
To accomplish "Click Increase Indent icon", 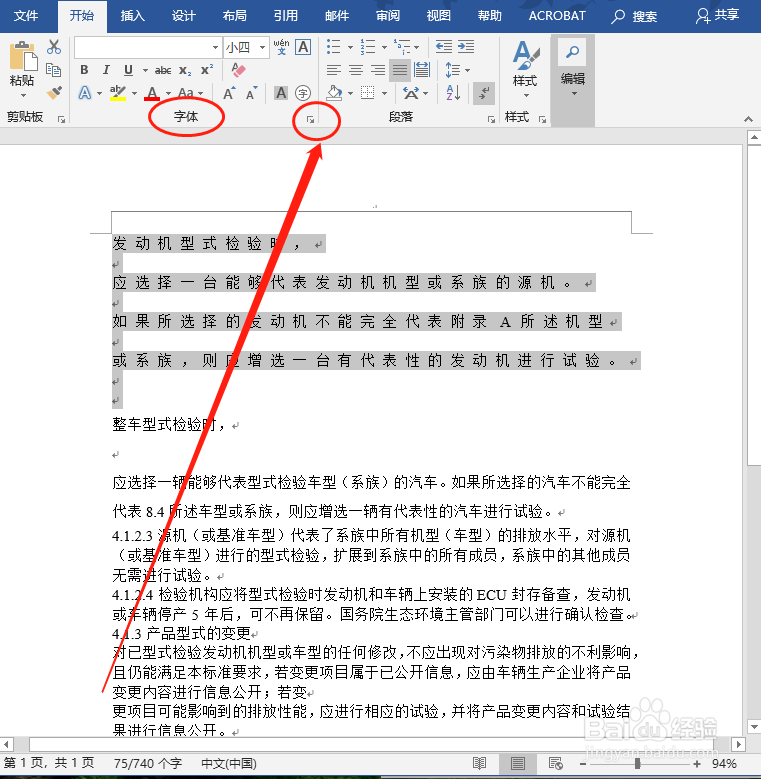I will (x=466, y=47).
